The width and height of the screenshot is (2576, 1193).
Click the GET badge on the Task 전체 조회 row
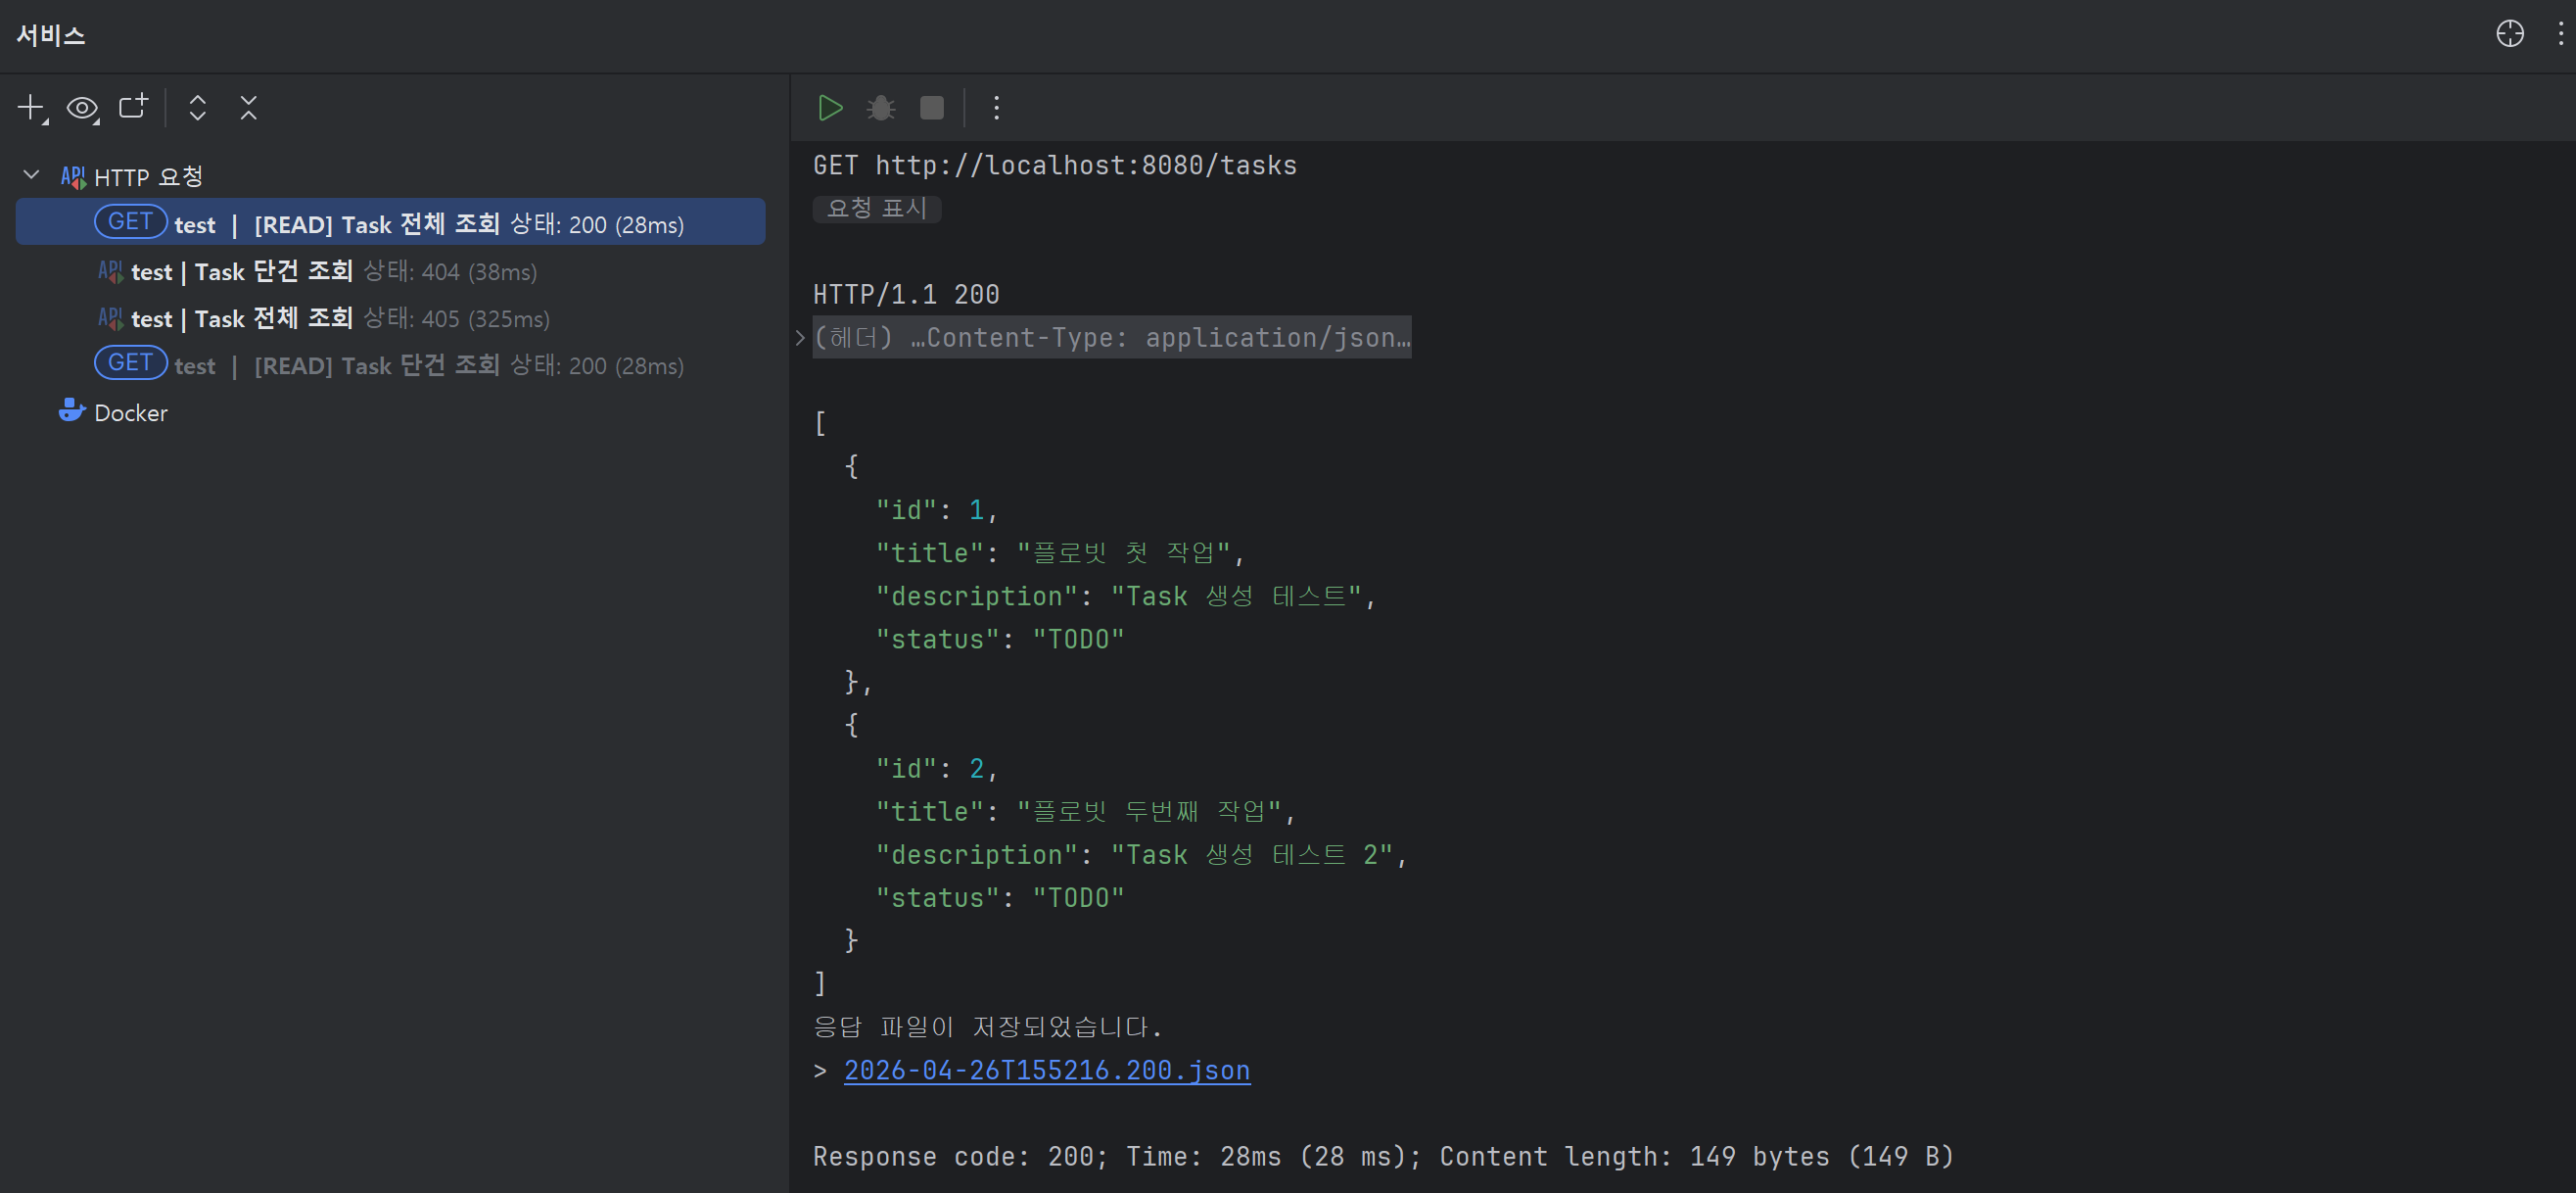point(130,221)
